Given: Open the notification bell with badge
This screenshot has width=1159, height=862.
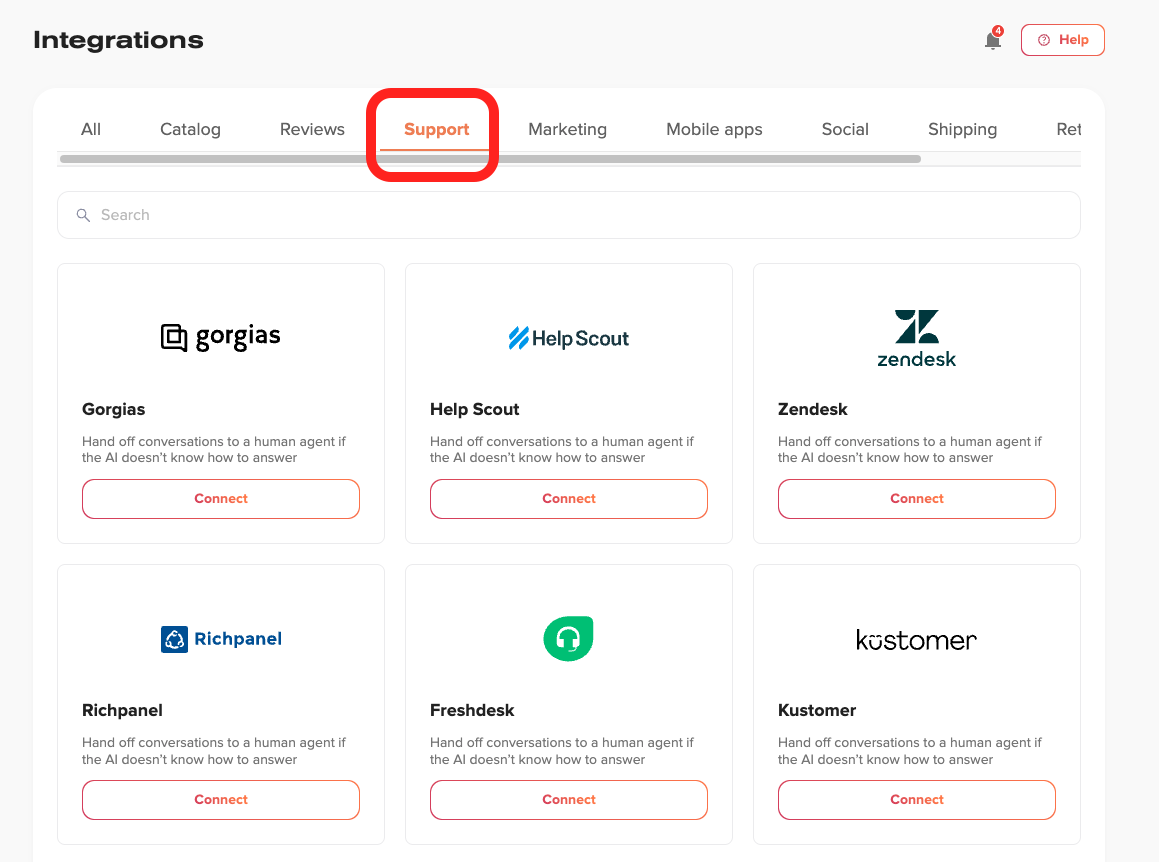Looking at the screenshot, I should (993, 39).
